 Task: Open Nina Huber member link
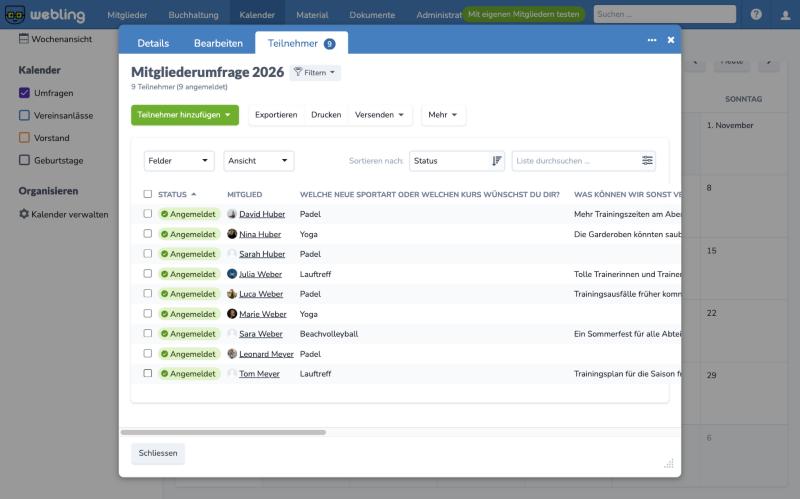(x=260, y=234)
